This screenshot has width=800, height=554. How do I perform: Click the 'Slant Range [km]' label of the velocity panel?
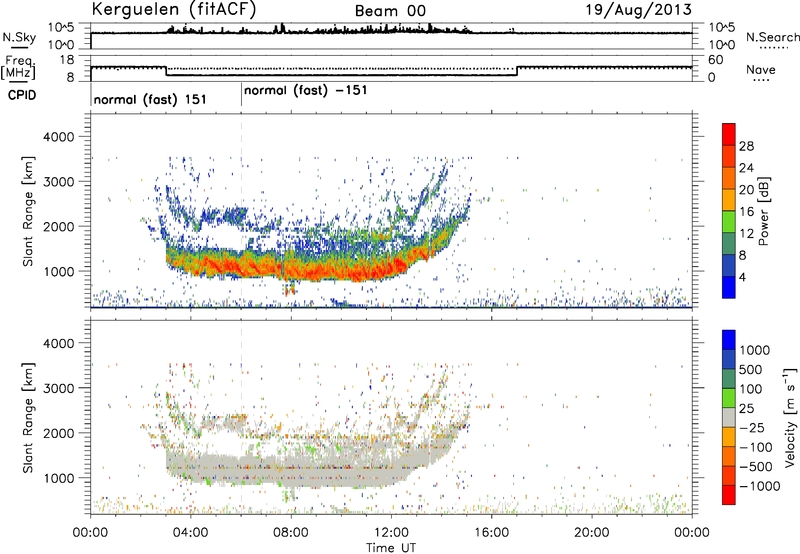tap(28, 417)
